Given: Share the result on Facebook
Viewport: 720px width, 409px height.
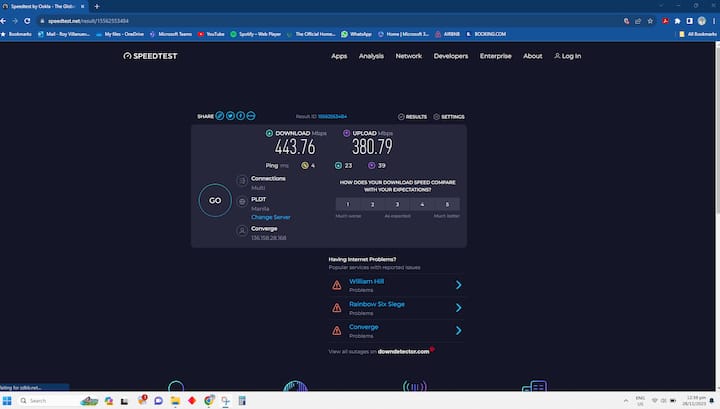Looking at the screenshot, I should tap(240, 116).
